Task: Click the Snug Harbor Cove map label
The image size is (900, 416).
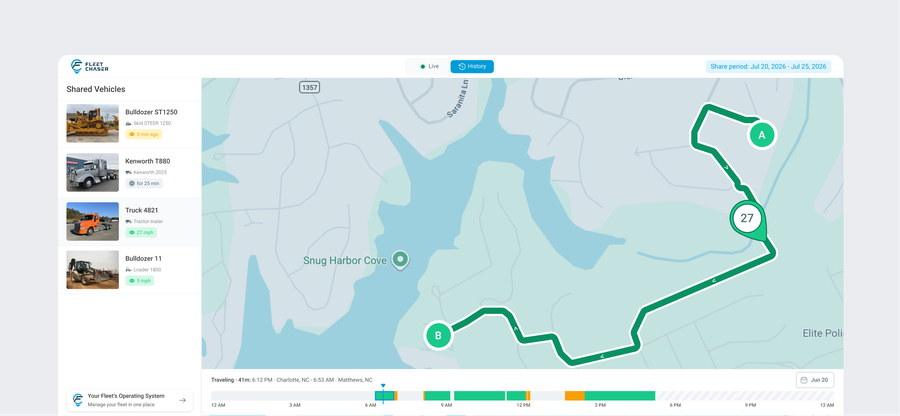Action: click(x=345, y=261)
